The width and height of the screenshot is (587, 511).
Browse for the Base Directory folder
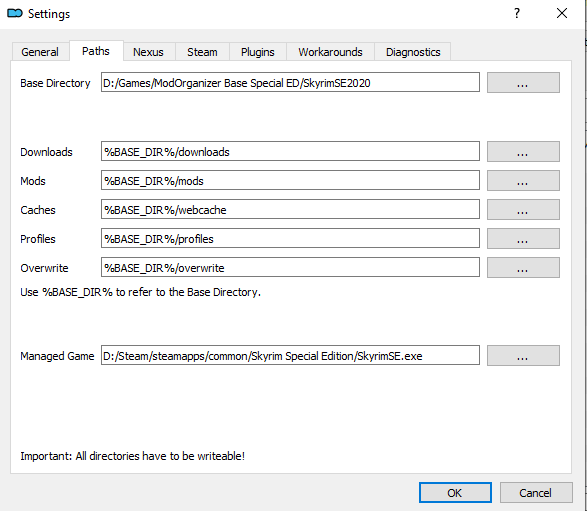pos(523,82)
